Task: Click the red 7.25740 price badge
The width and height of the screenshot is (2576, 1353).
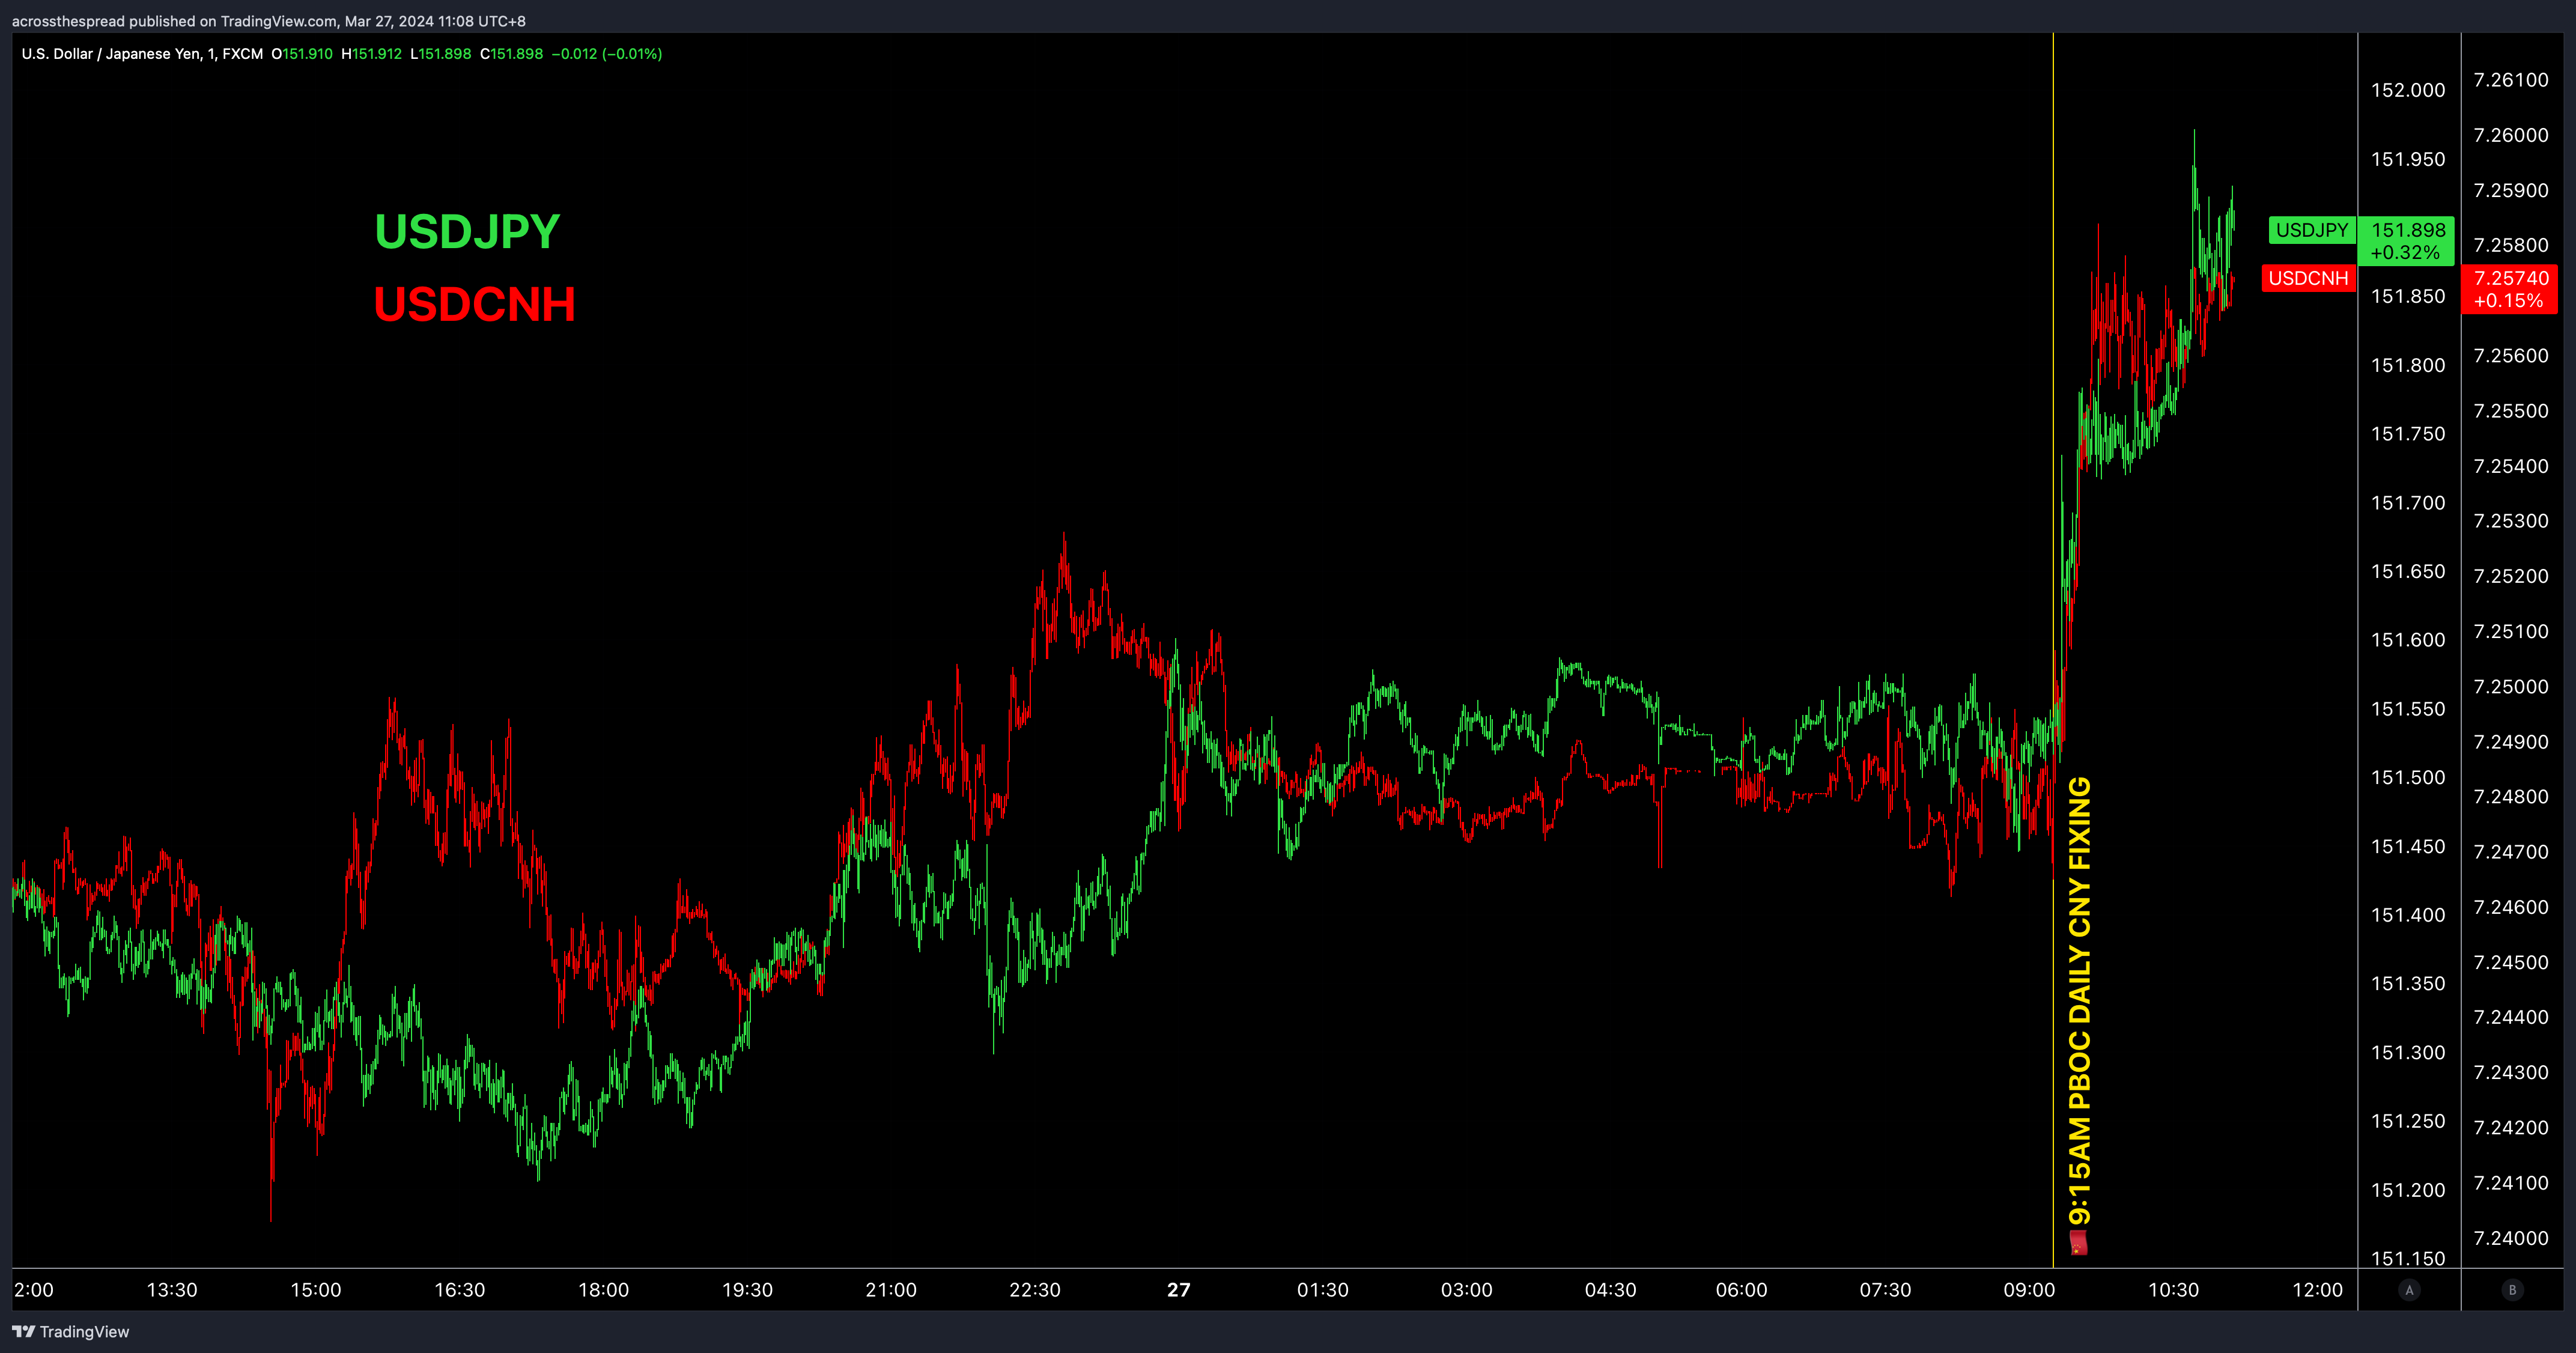Action: 2510,289
